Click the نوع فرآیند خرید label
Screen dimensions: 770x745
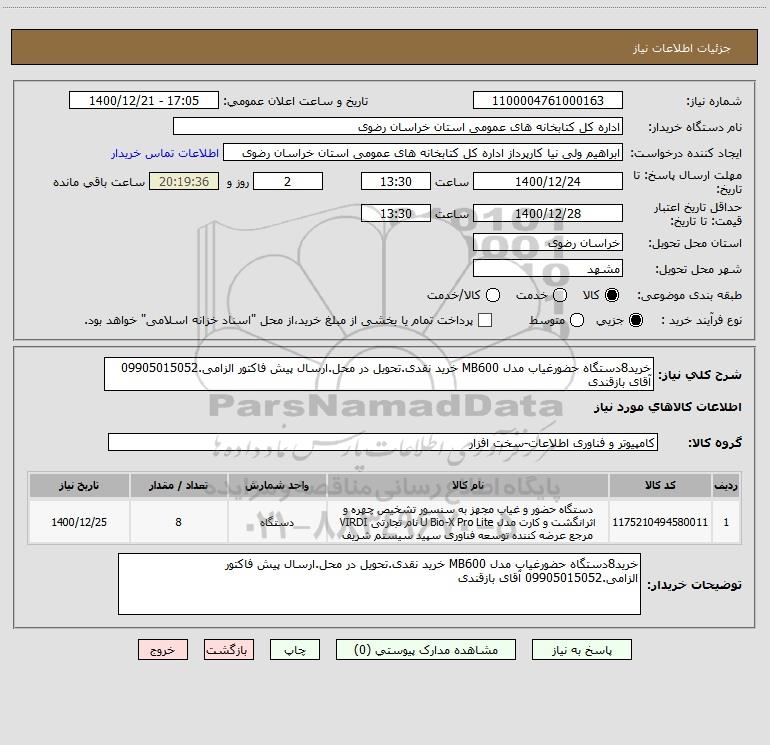pyautogui.click(x=701, y=321)
